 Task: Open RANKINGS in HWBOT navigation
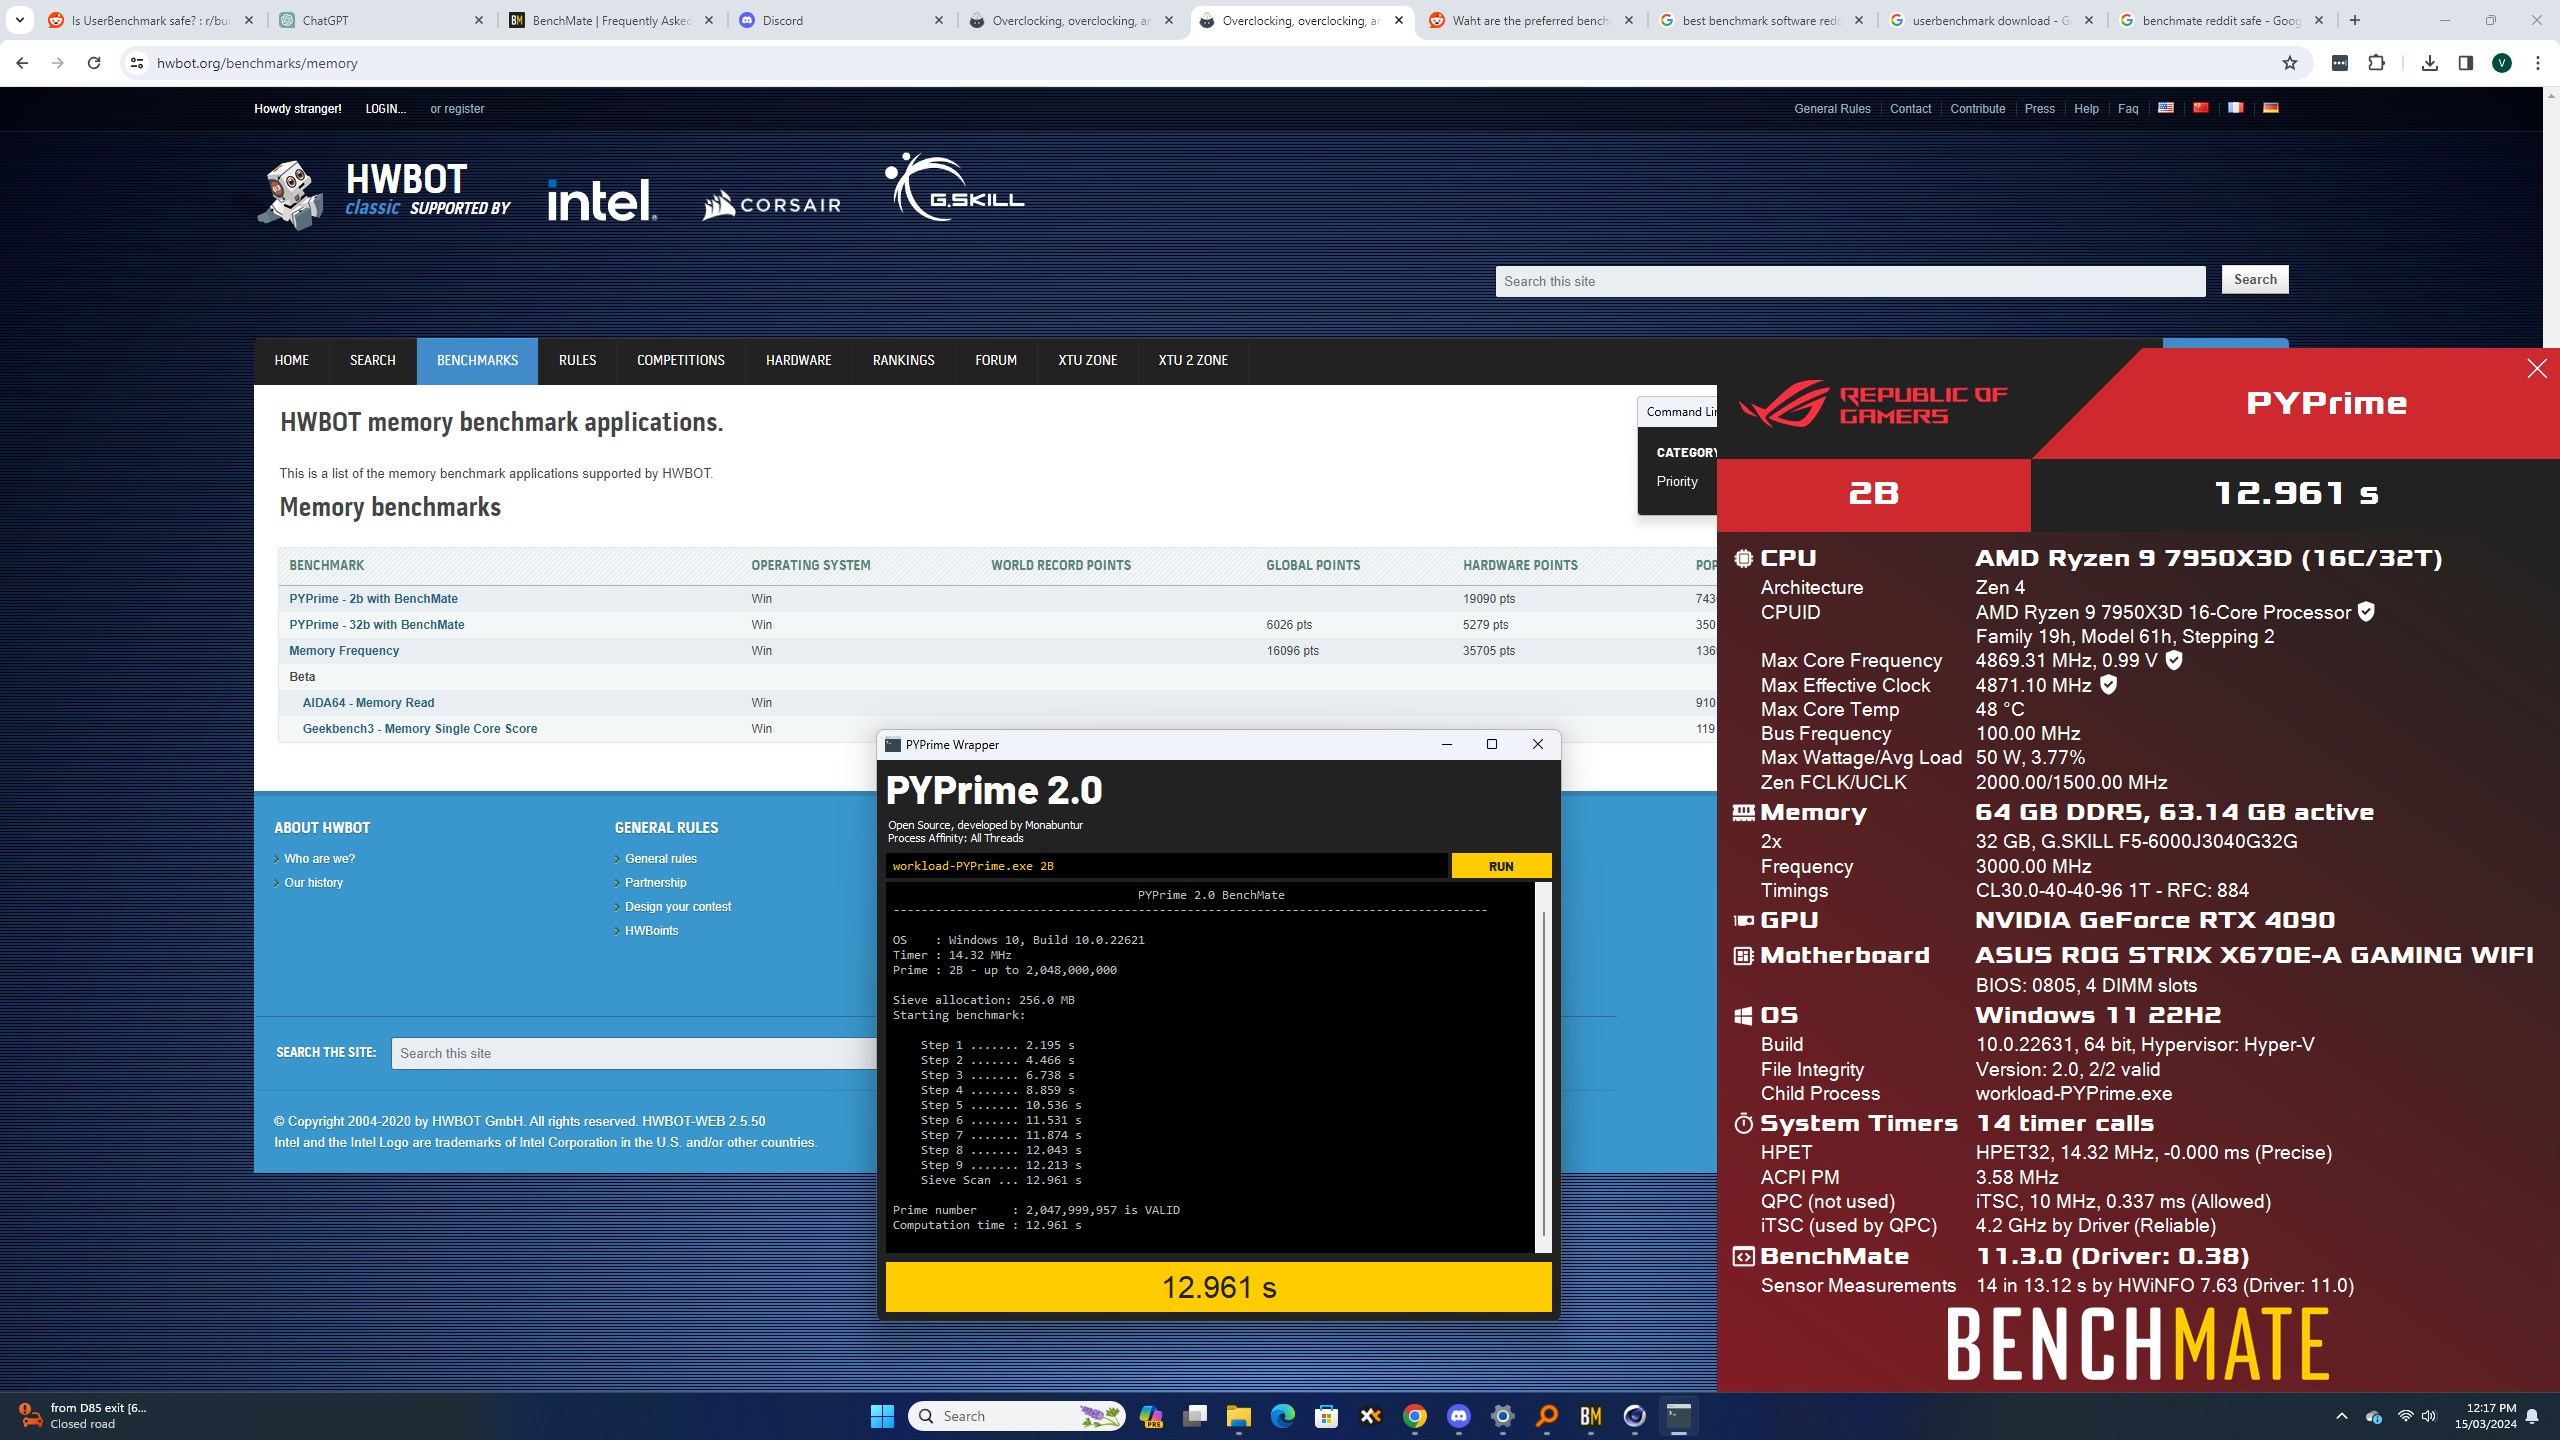click(x=903, y=360)
